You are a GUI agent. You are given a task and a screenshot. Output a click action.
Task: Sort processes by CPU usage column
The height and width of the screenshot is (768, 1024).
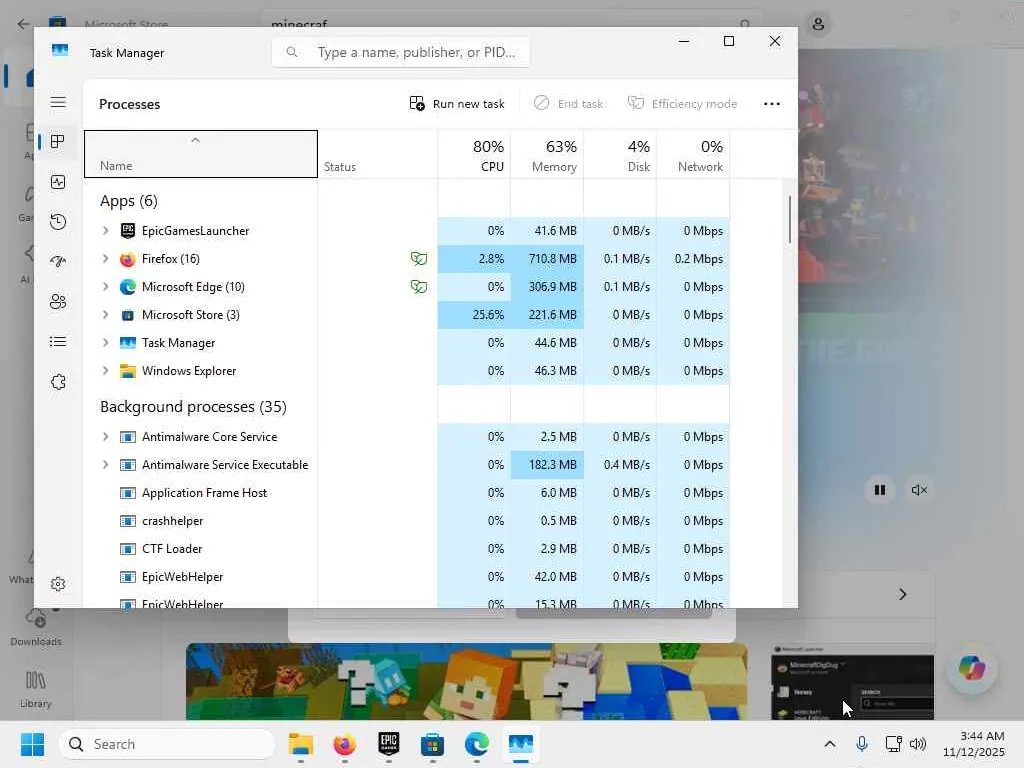coord(474,154)
